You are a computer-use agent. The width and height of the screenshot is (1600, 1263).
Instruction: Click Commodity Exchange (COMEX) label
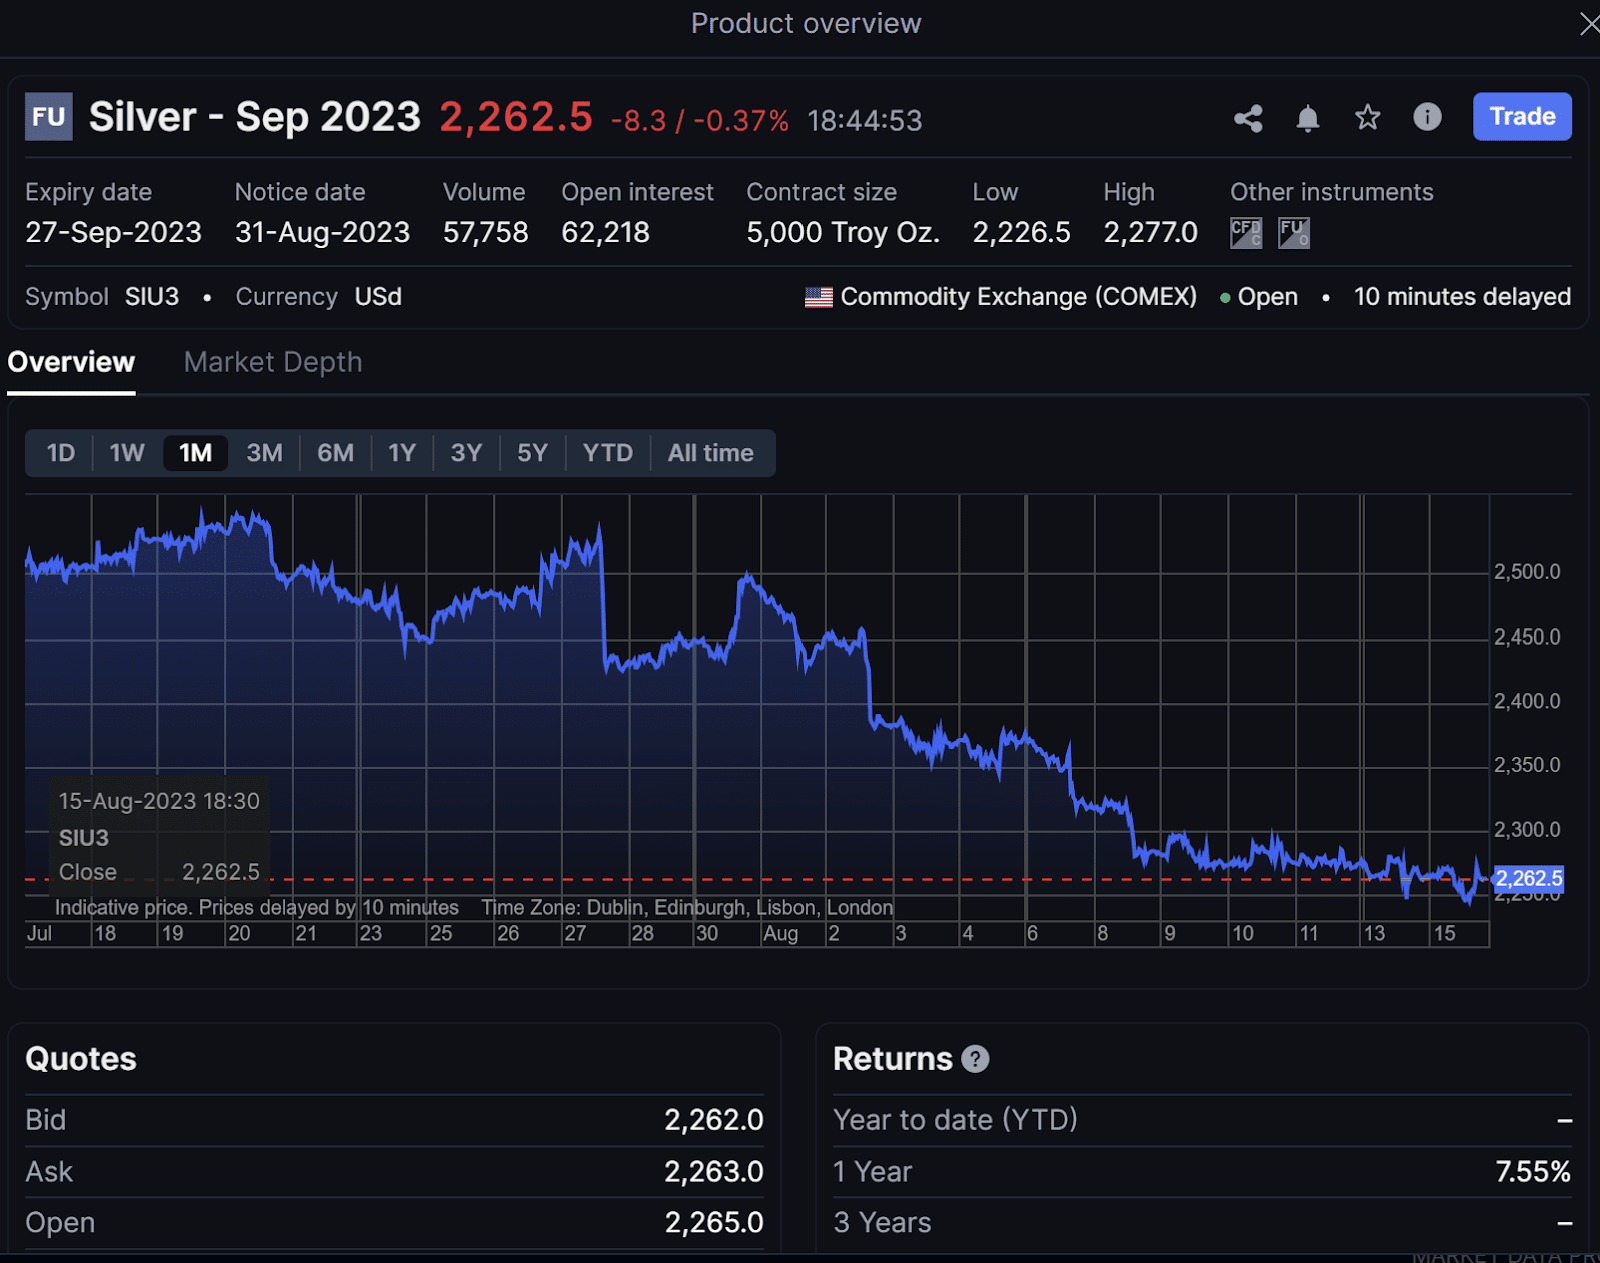click(1018, 297)
